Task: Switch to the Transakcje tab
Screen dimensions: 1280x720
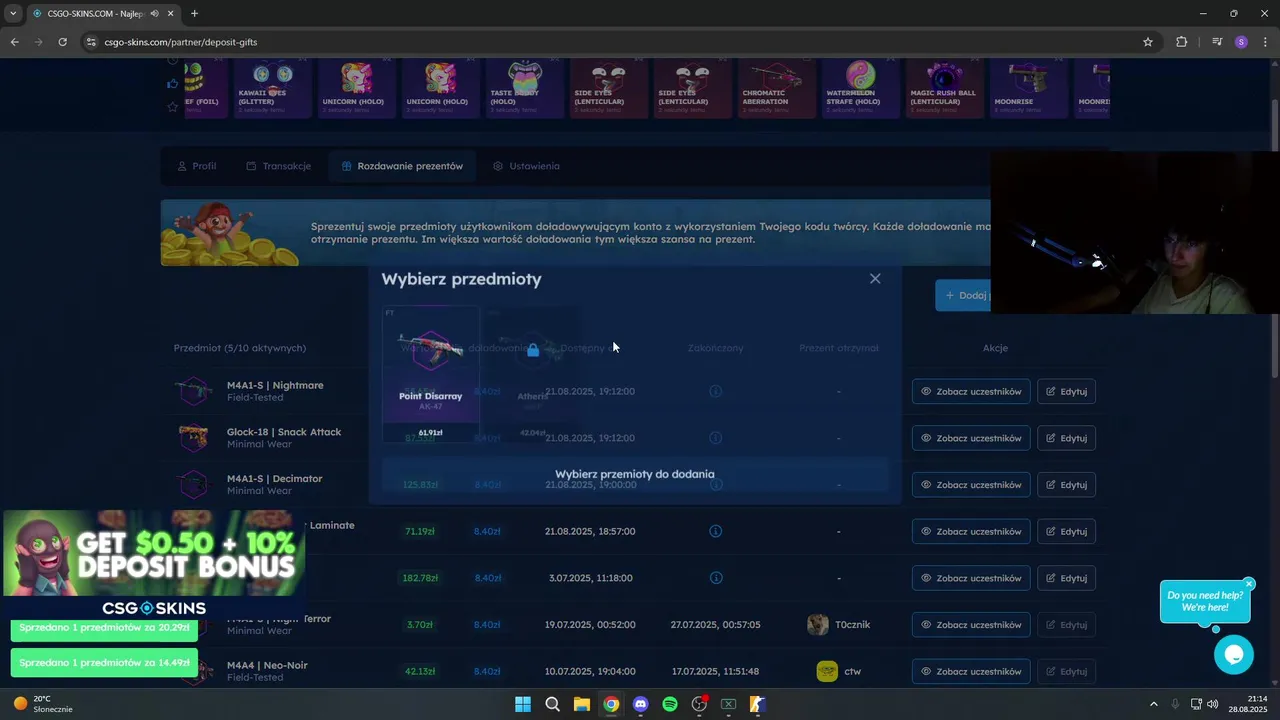Action: coord(278,166)
